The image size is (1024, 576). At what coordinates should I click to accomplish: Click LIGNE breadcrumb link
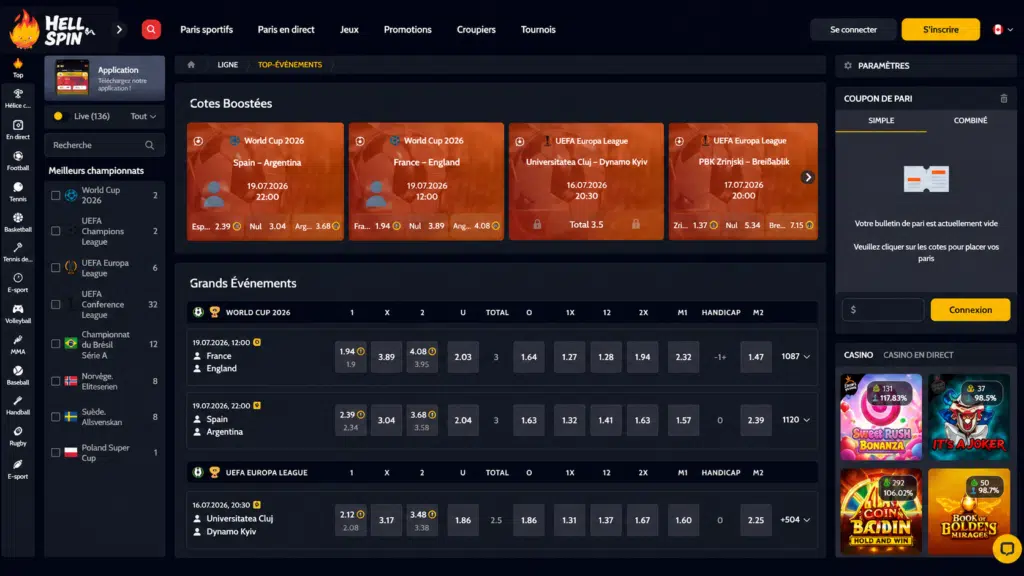(x=227, y=65)
